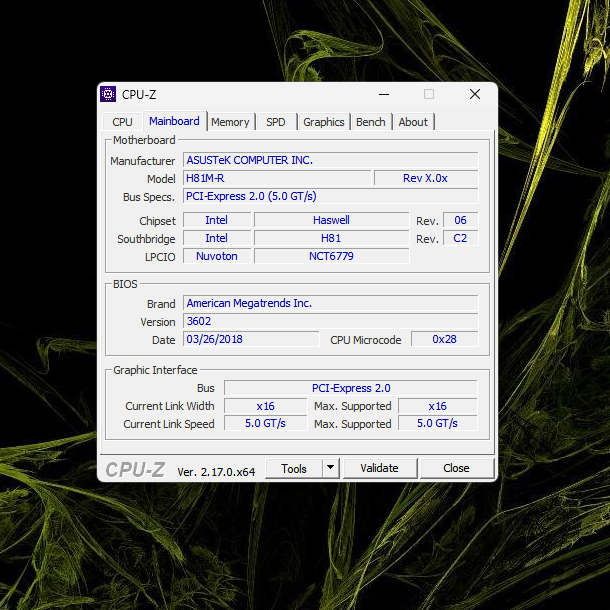The image size is (610, 610).
Task: Click the Graphic Interface bus PCI-Express 2.0
Action: [351, 388]
